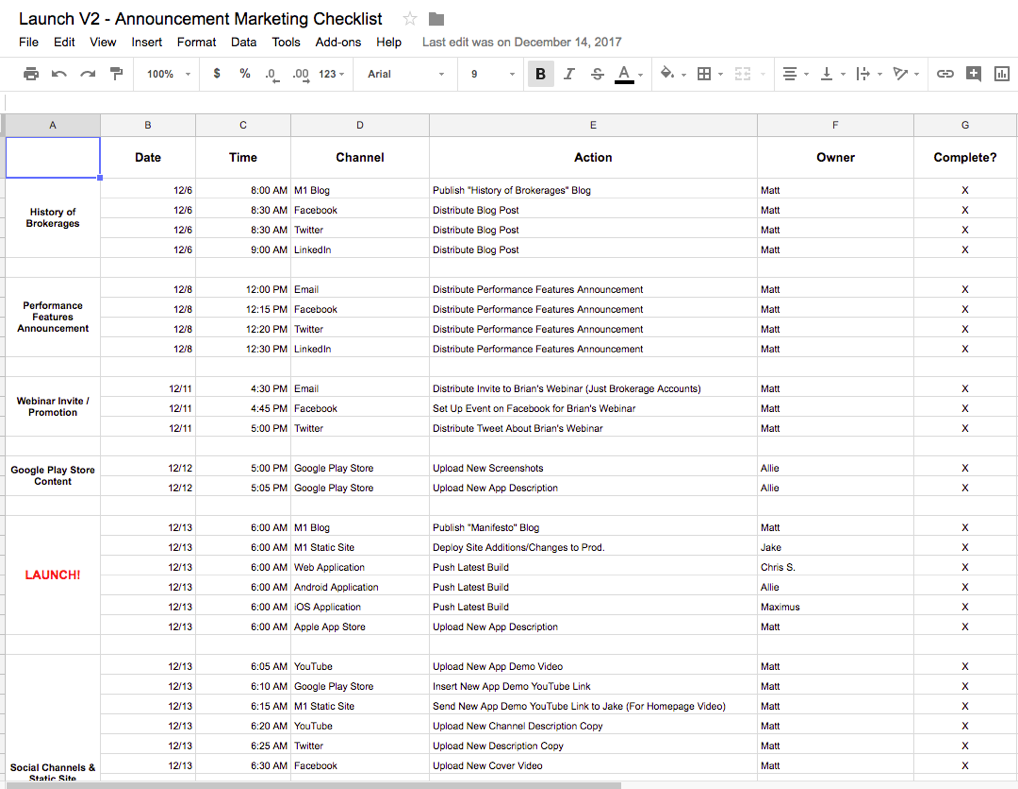Select column D header
The height and width of the screenshot is (789, 1018).
(360, 125)
